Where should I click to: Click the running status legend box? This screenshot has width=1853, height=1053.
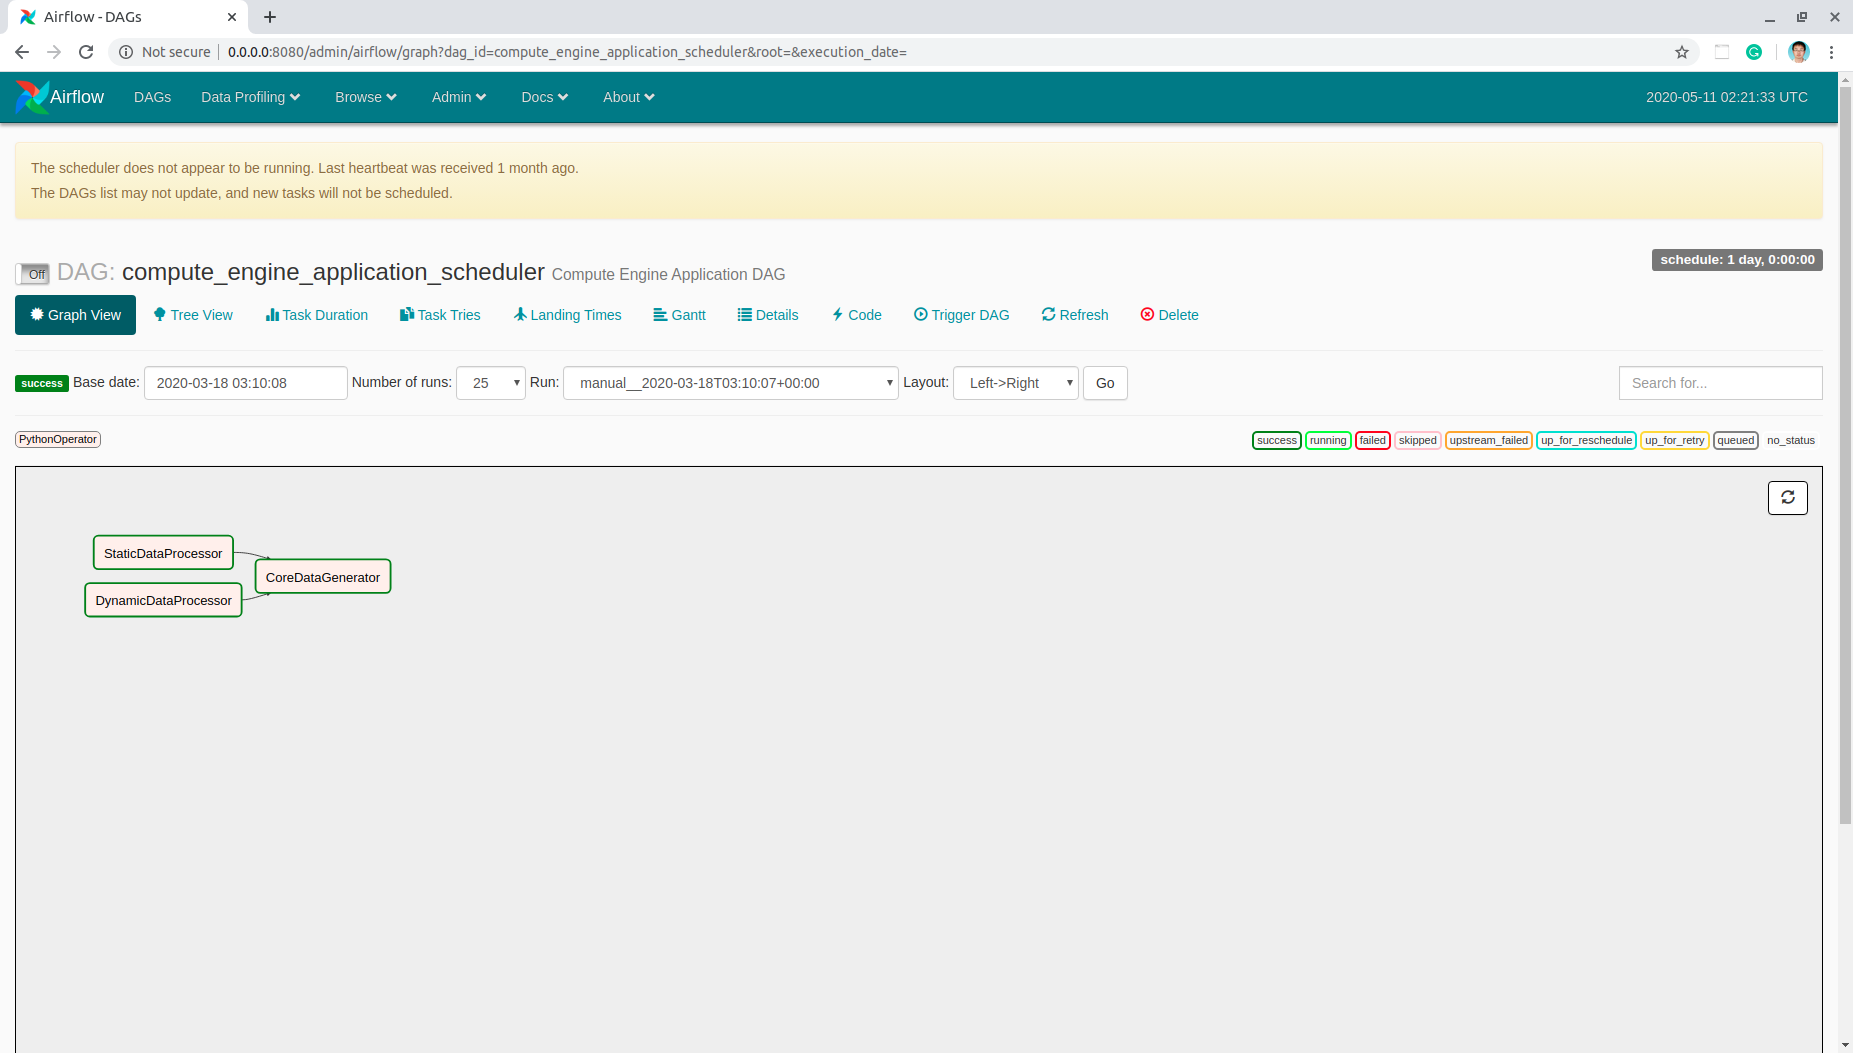pyautogui.click(x=1328, y=440)
